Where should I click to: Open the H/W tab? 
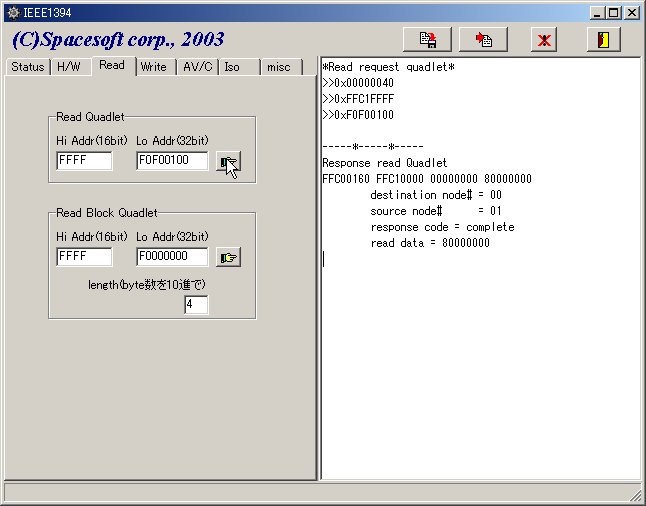pos(69,67)
